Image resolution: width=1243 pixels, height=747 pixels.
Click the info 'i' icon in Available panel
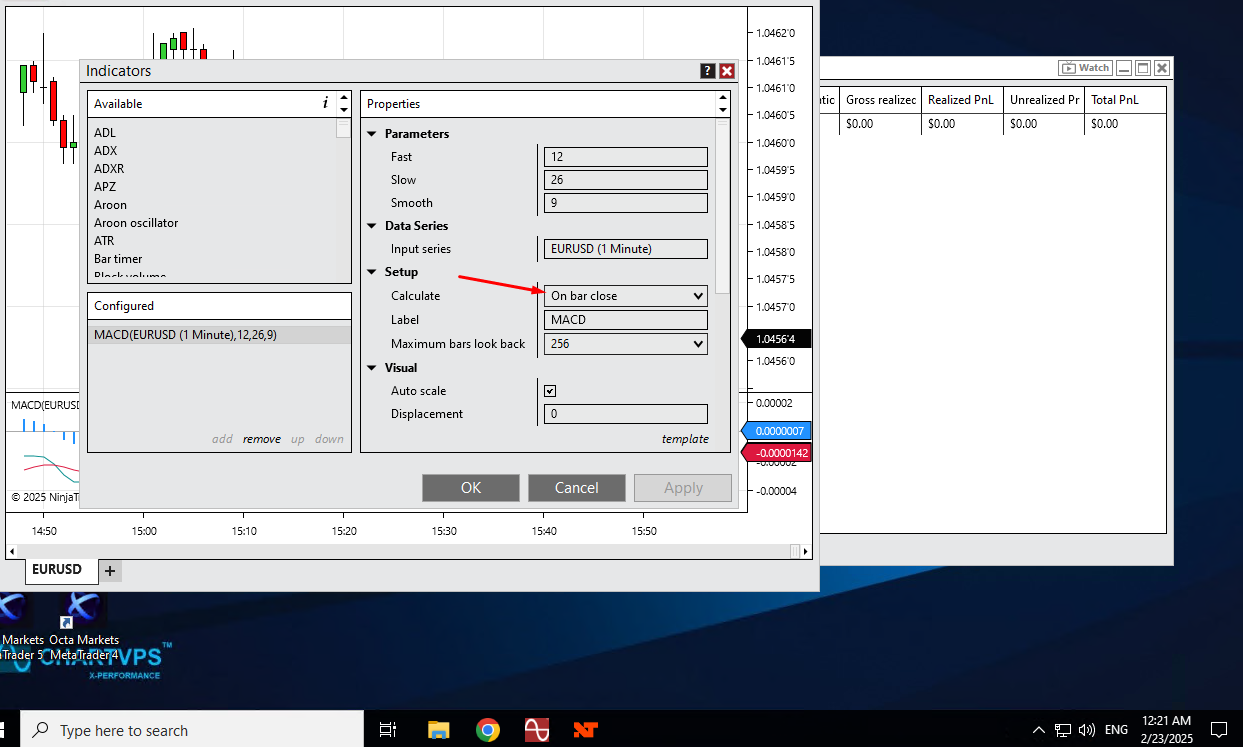tap(325, 103)
